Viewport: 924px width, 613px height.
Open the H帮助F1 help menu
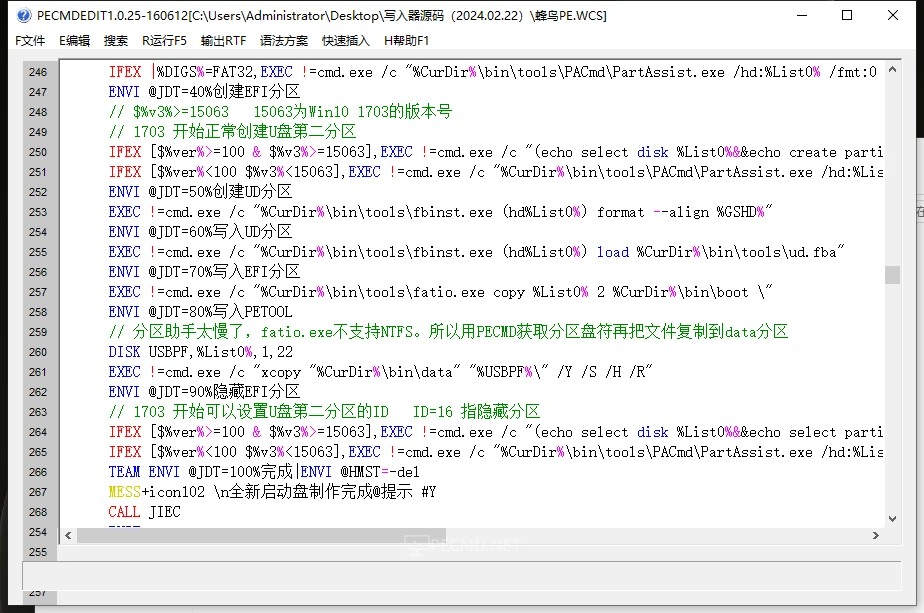click(406, 40)
